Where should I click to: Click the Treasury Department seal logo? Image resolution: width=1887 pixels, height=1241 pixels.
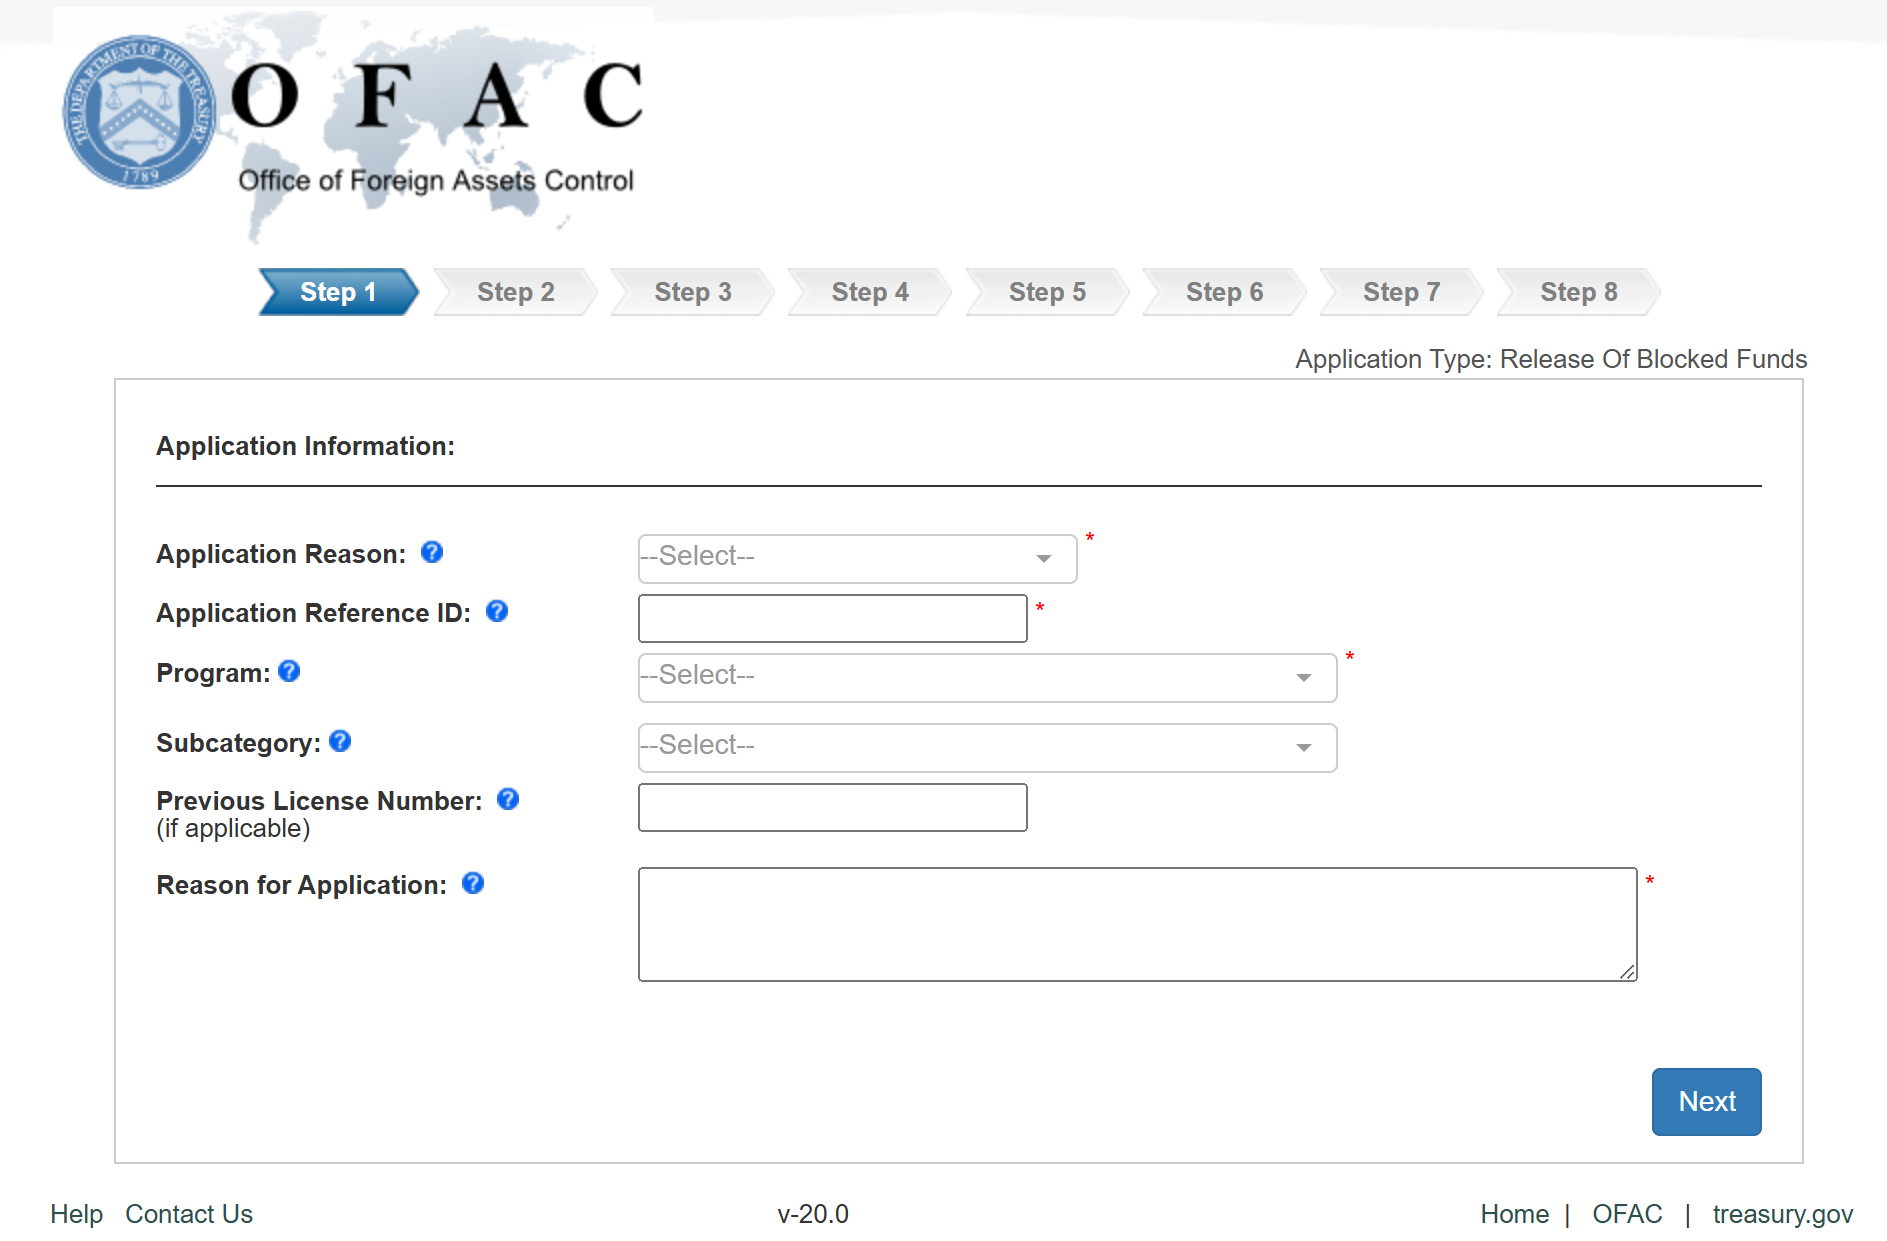coord(139,113)
